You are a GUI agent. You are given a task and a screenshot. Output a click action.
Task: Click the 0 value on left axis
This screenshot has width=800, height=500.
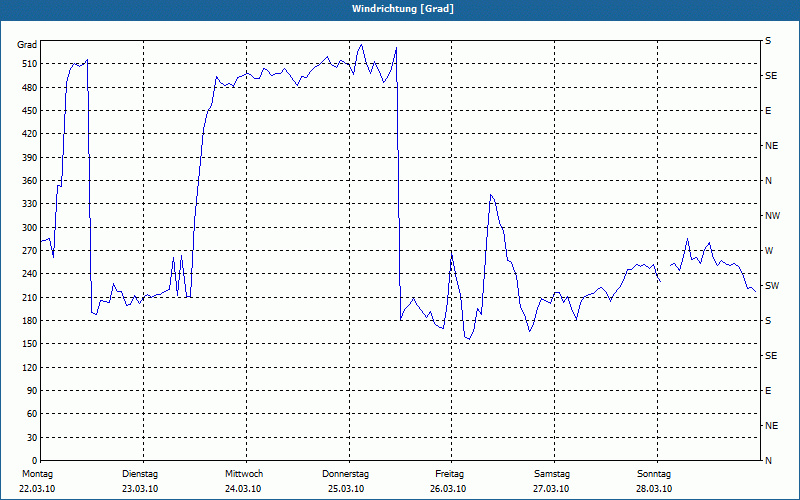(34, 461)
